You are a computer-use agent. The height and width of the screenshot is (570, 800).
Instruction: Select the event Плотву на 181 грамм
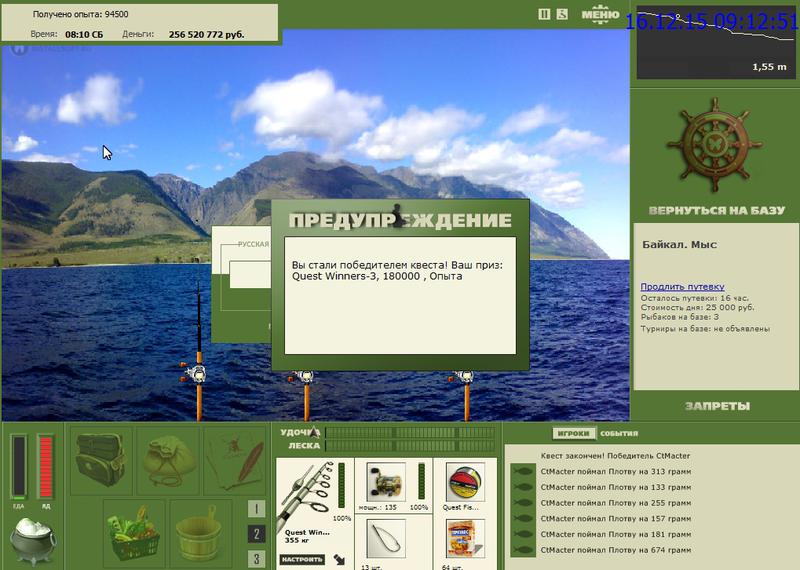coord(616,534)
